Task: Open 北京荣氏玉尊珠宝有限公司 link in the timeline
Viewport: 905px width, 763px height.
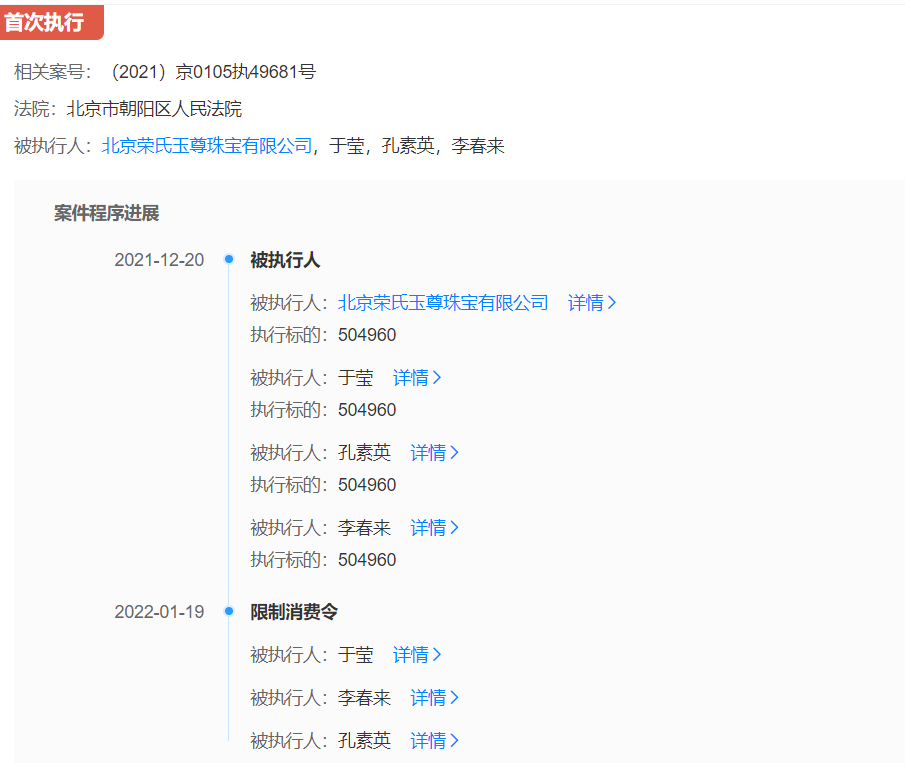Action: [x=443, y=302]
